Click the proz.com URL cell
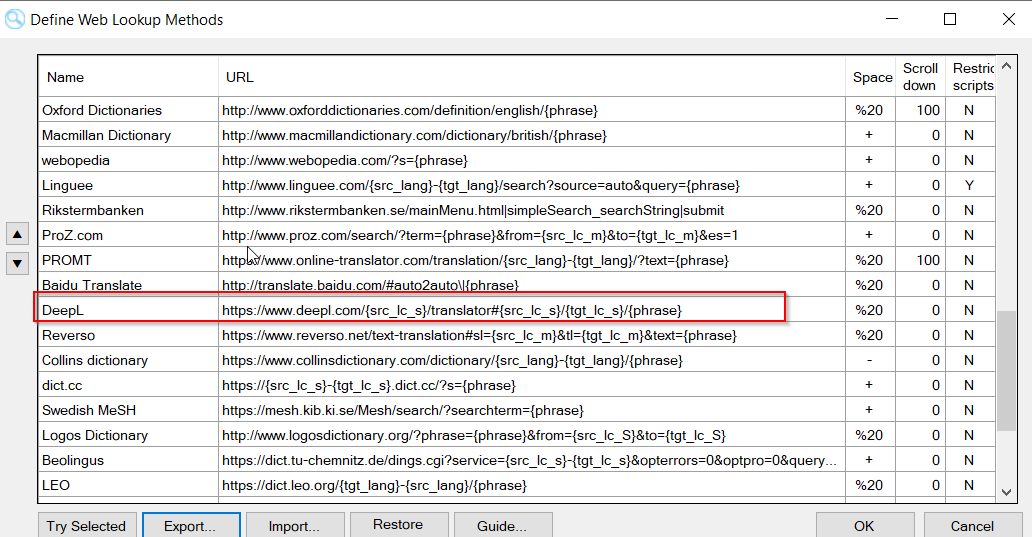 pos(532,235)
